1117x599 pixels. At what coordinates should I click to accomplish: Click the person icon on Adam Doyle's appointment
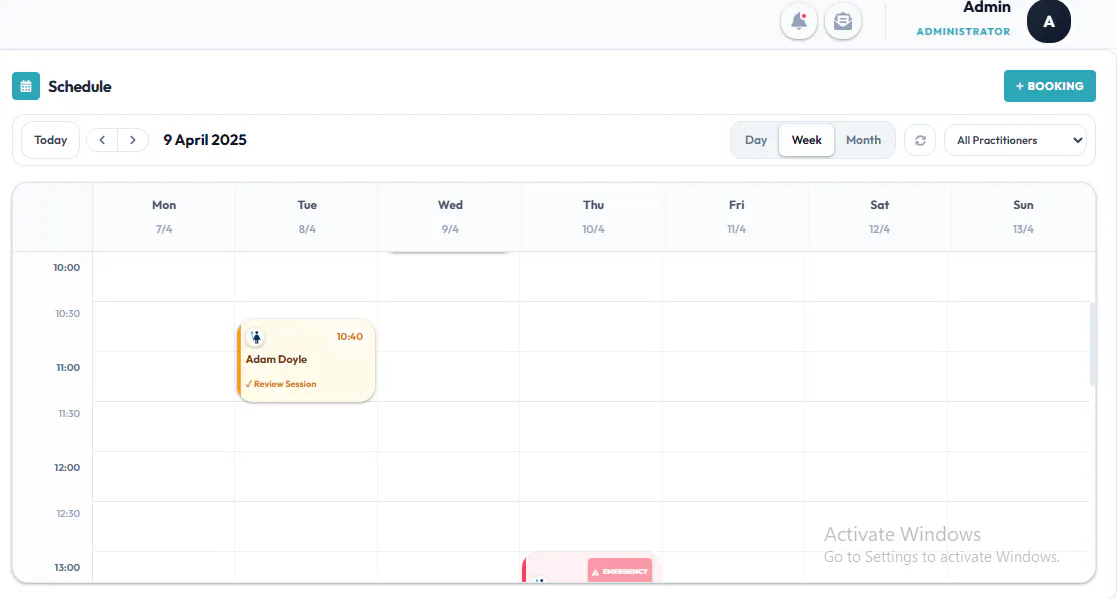click(x=256, y=337)
